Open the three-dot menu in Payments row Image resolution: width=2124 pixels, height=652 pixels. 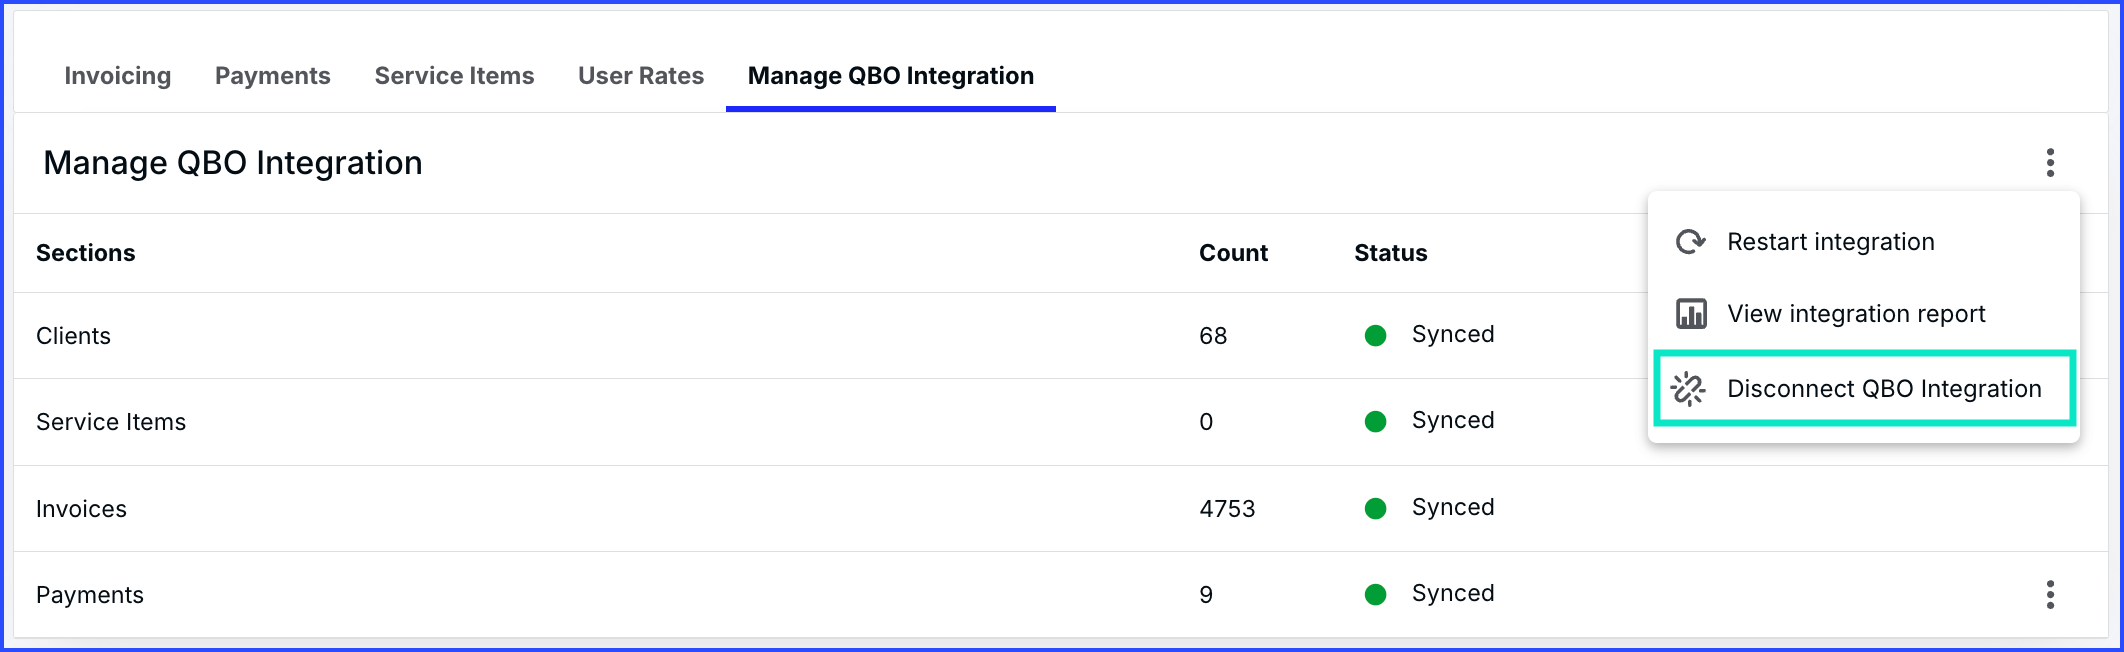(2050, 595)
